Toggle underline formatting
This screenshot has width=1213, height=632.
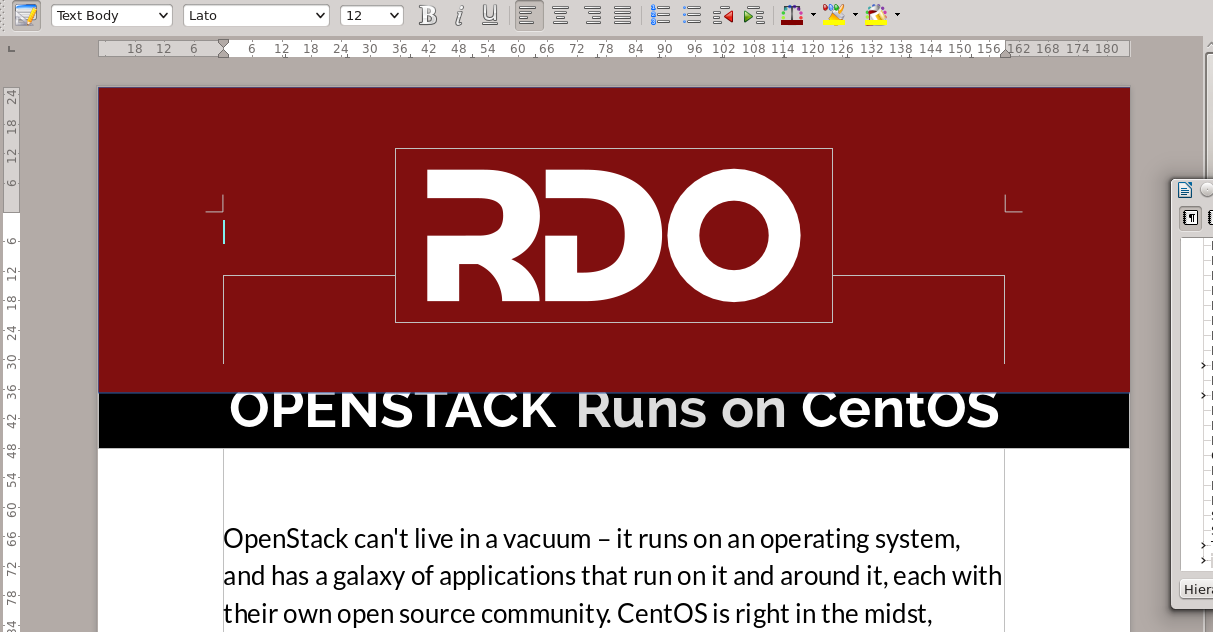pos(489,15)
